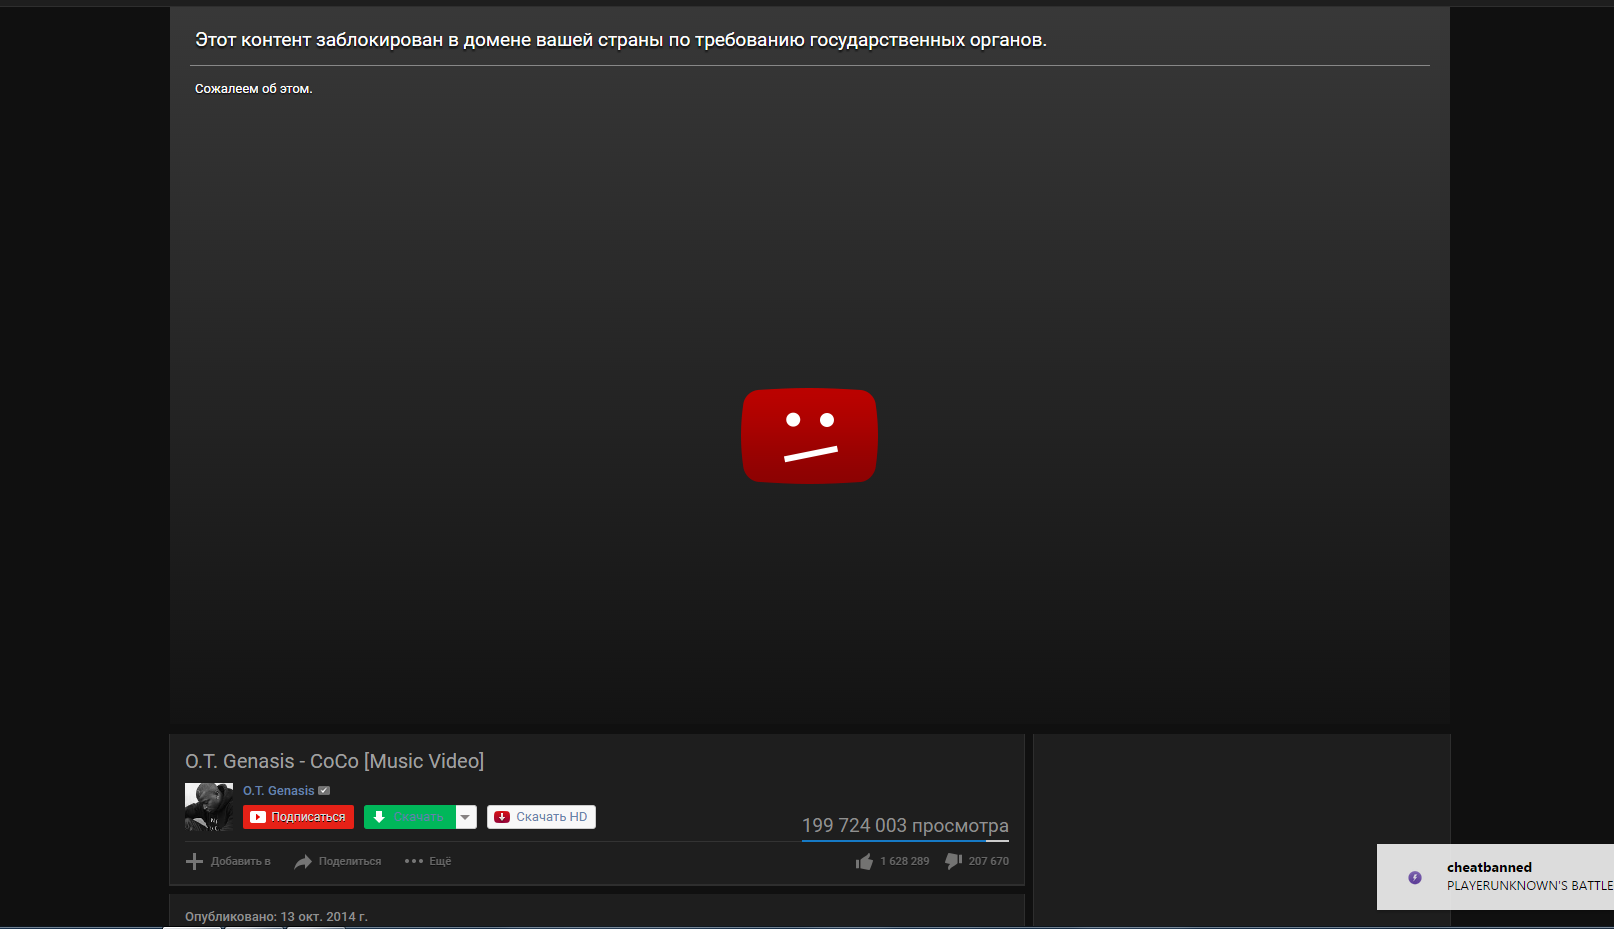This screenshot has width=1614, height=929.
Task: Click the blocked-content message heading text
Action: [x=621, y=40]
